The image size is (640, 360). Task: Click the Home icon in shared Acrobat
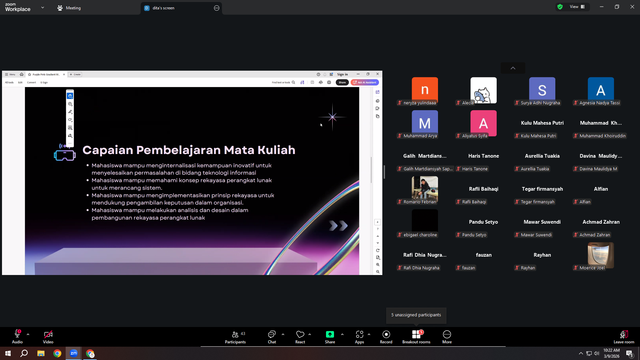pos(22,74)
